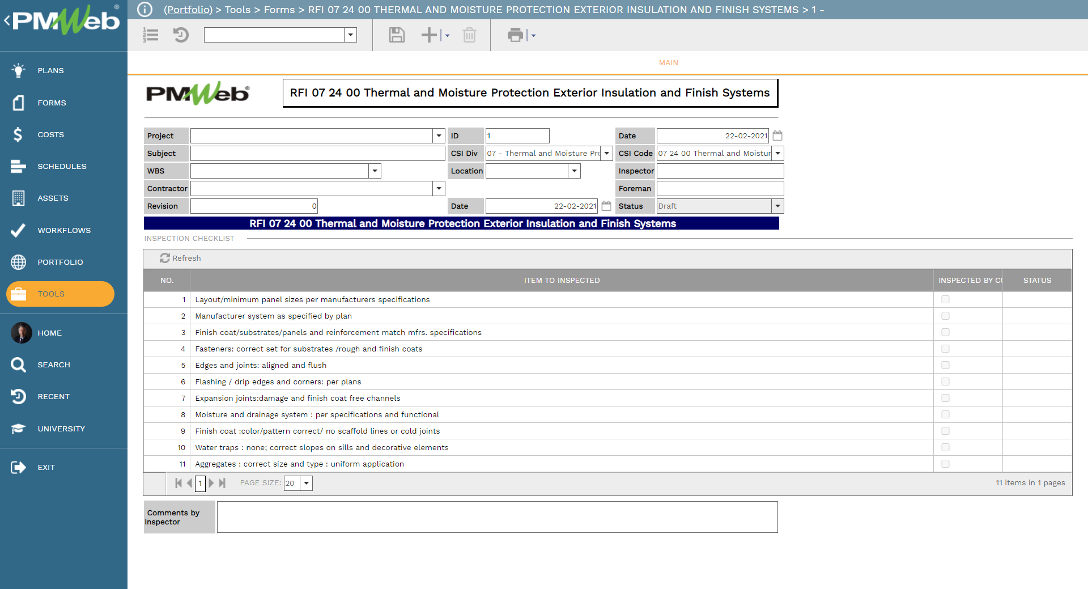Click the info icon in header
Viewport: 1089px width, 589px height.
click(144, 9)
